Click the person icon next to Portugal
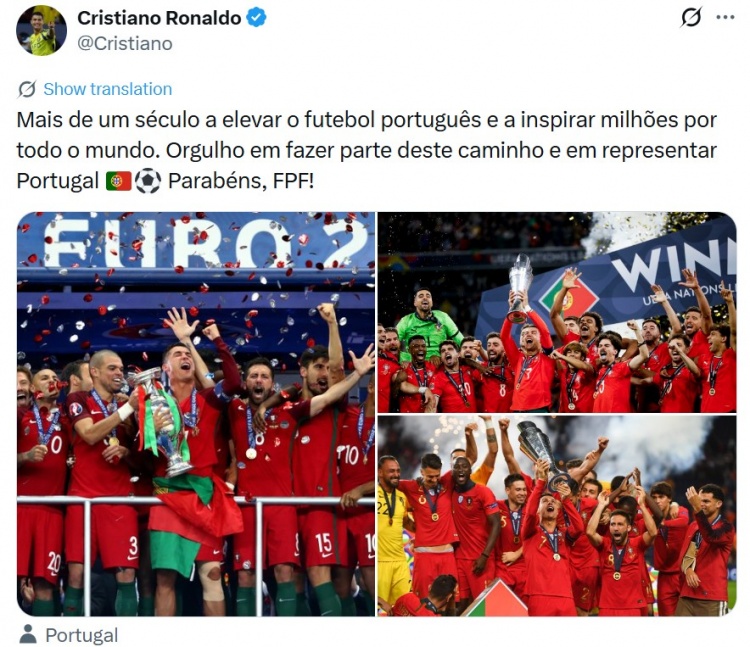Image resolution: width=750 pixels, height=647 pixels. pos(28,634)
